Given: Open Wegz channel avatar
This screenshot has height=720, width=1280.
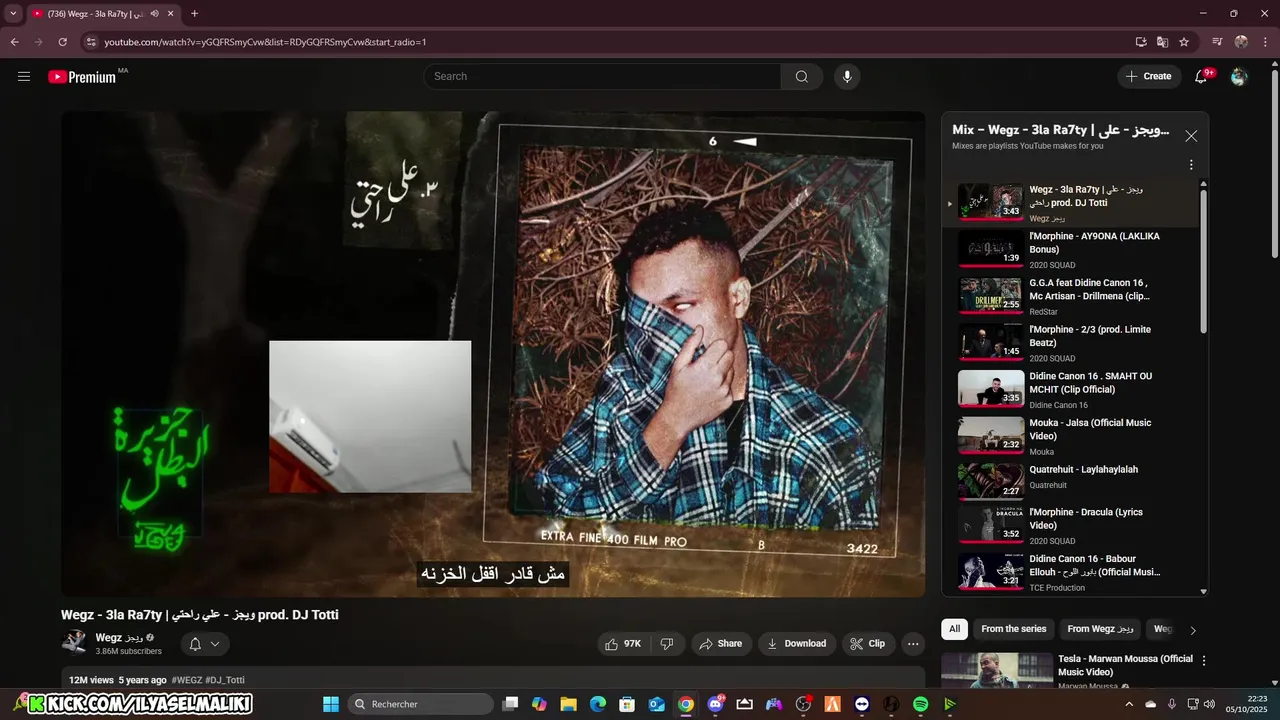Looking at the screenshot, I should click(74, 643).
